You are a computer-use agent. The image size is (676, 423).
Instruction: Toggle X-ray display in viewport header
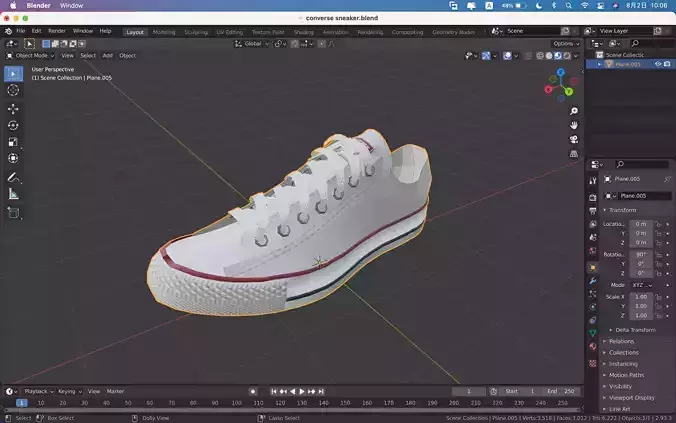(528, 56)
